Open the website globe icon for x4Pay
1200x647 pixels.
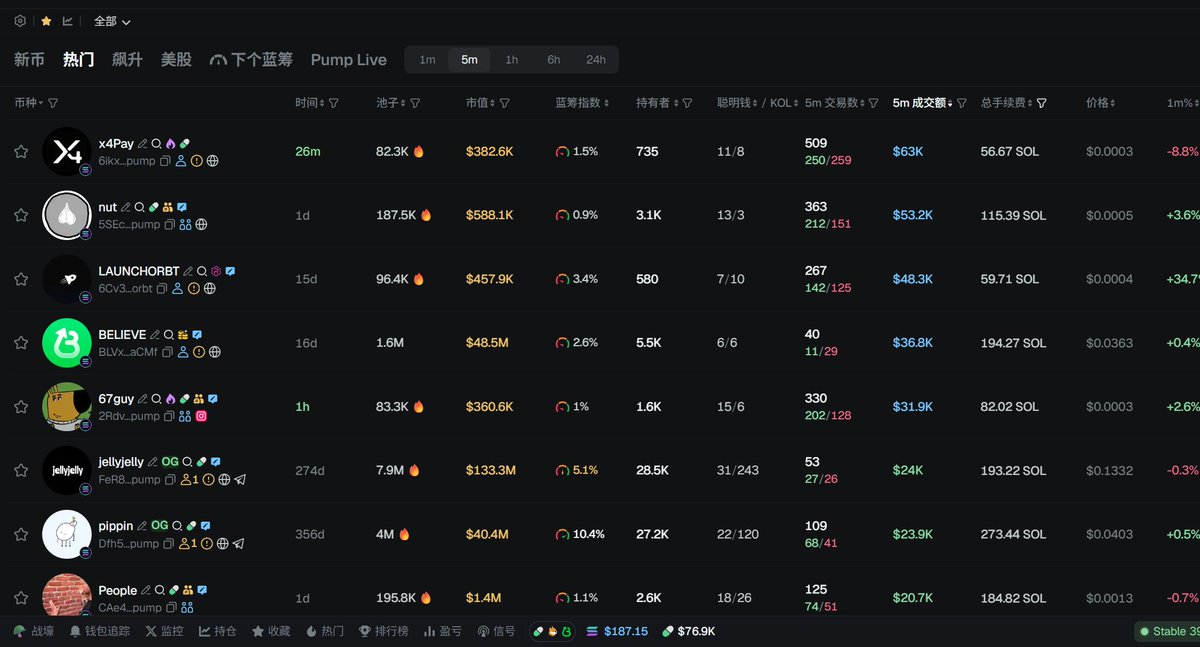click(213, 160)
